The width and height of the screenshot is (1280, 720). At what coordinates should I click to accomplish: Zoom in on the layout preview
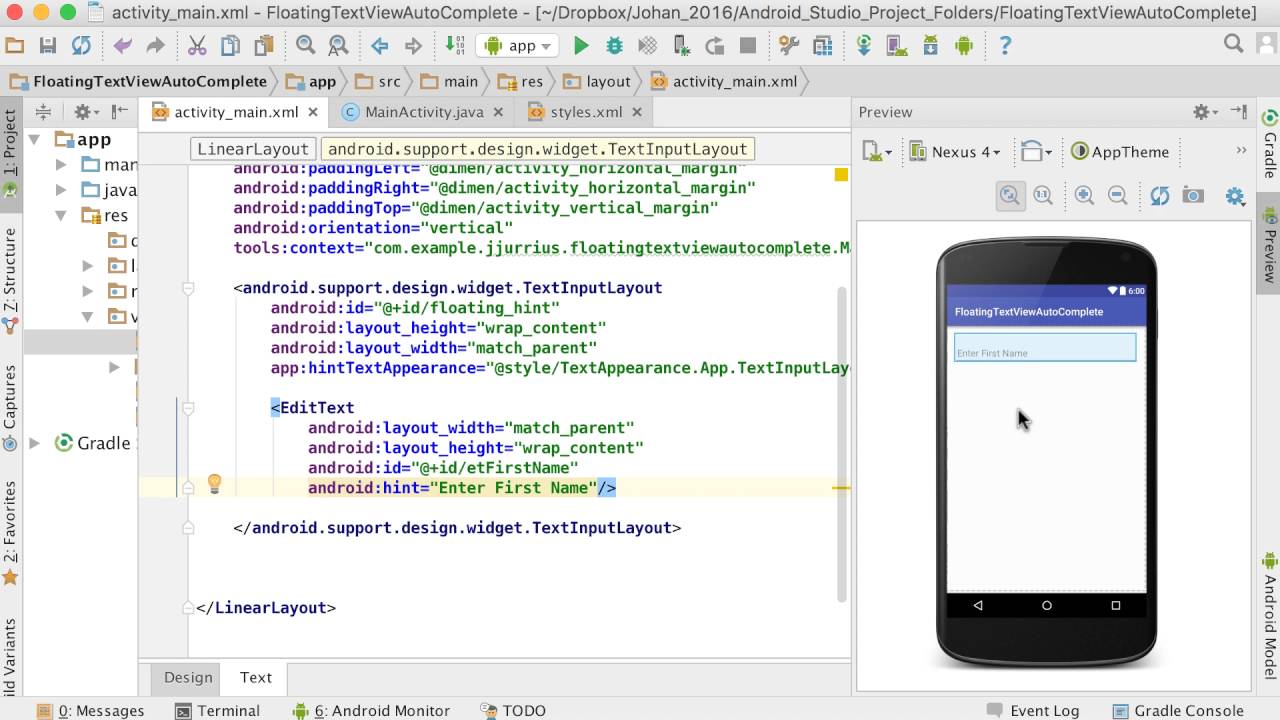[x=1084, y=196]
